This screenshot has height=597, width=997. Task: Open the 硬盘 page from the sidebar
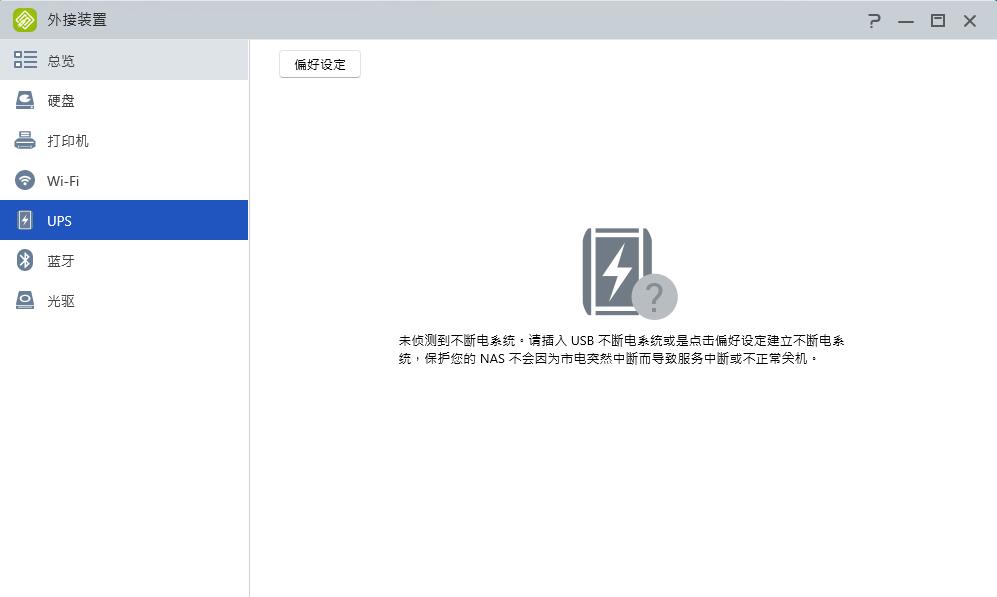coord(62,100)
